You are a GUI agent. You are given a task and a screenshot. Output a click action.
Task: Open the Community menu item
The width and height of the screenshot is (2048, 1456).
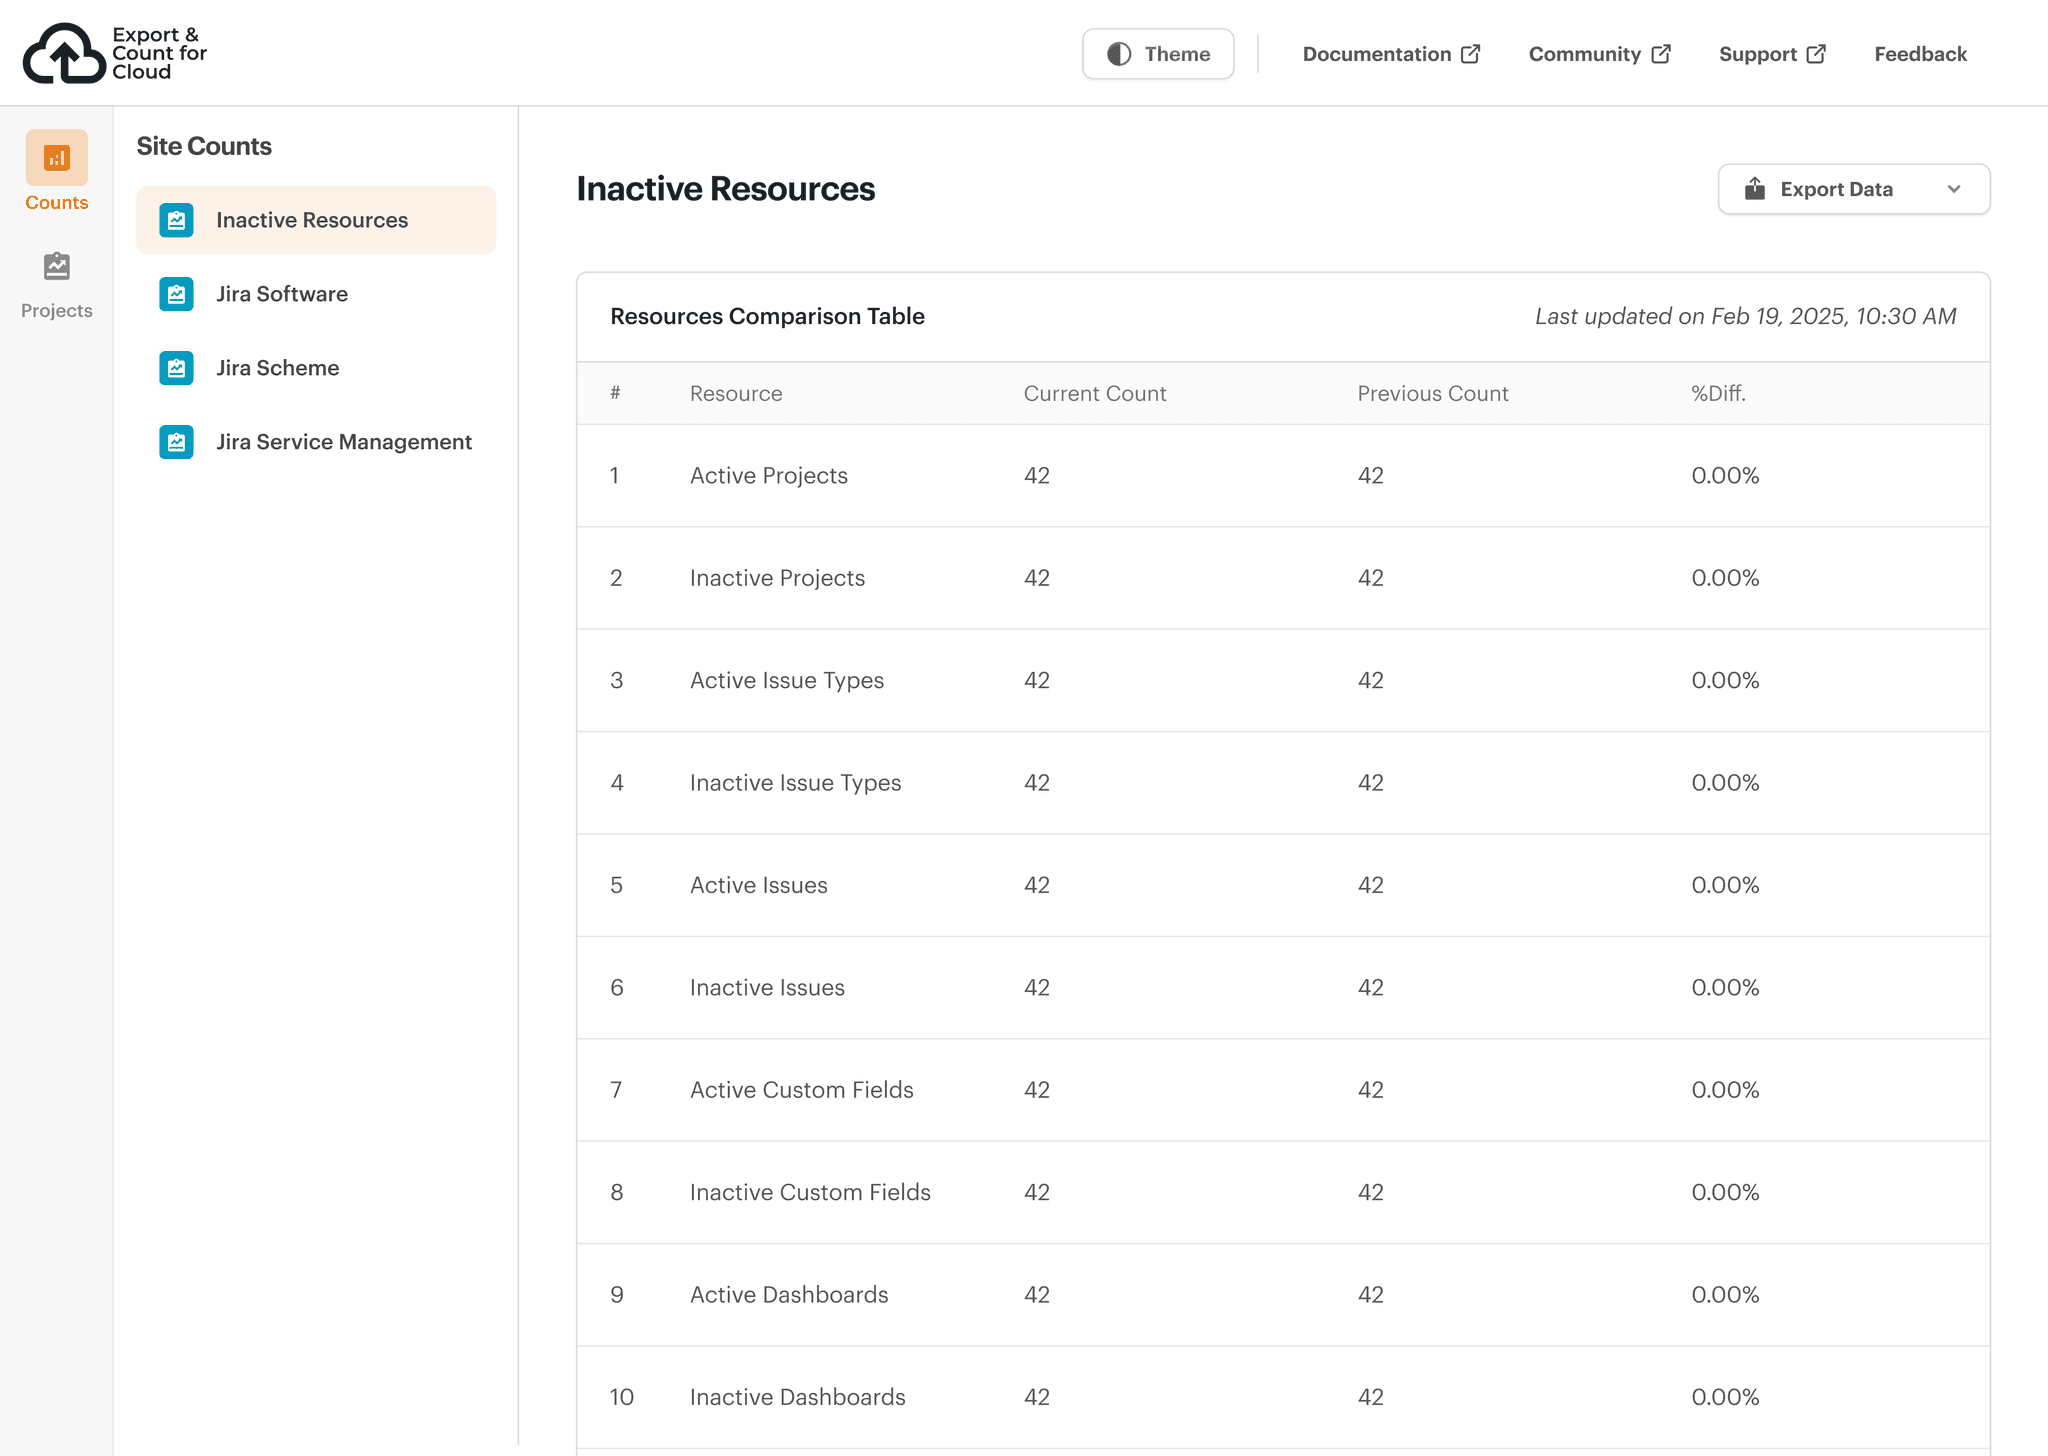point(1585,54)
